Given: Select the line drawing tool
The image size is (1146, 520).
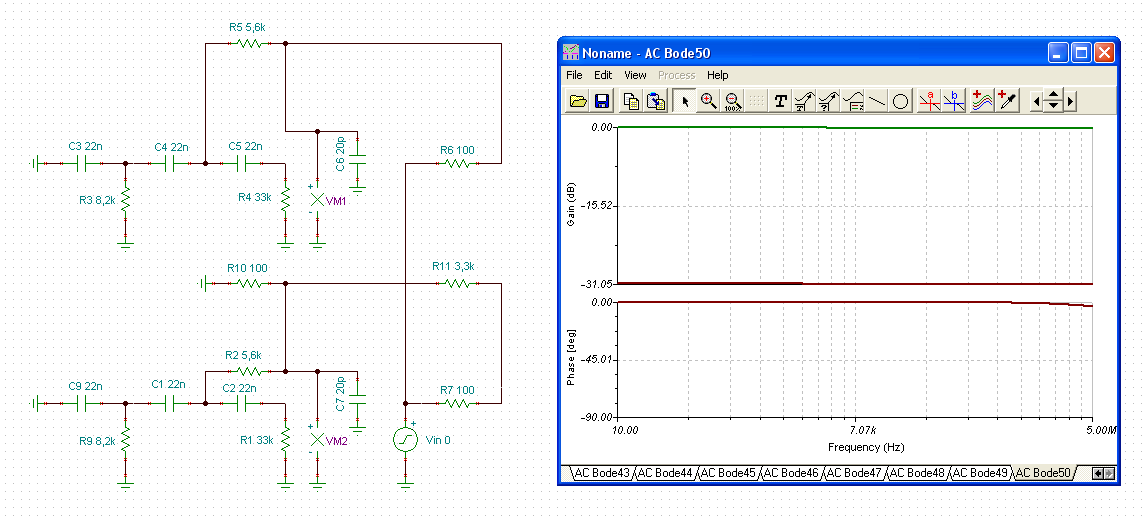Looking at the screenshot, I should coord(876,102).
